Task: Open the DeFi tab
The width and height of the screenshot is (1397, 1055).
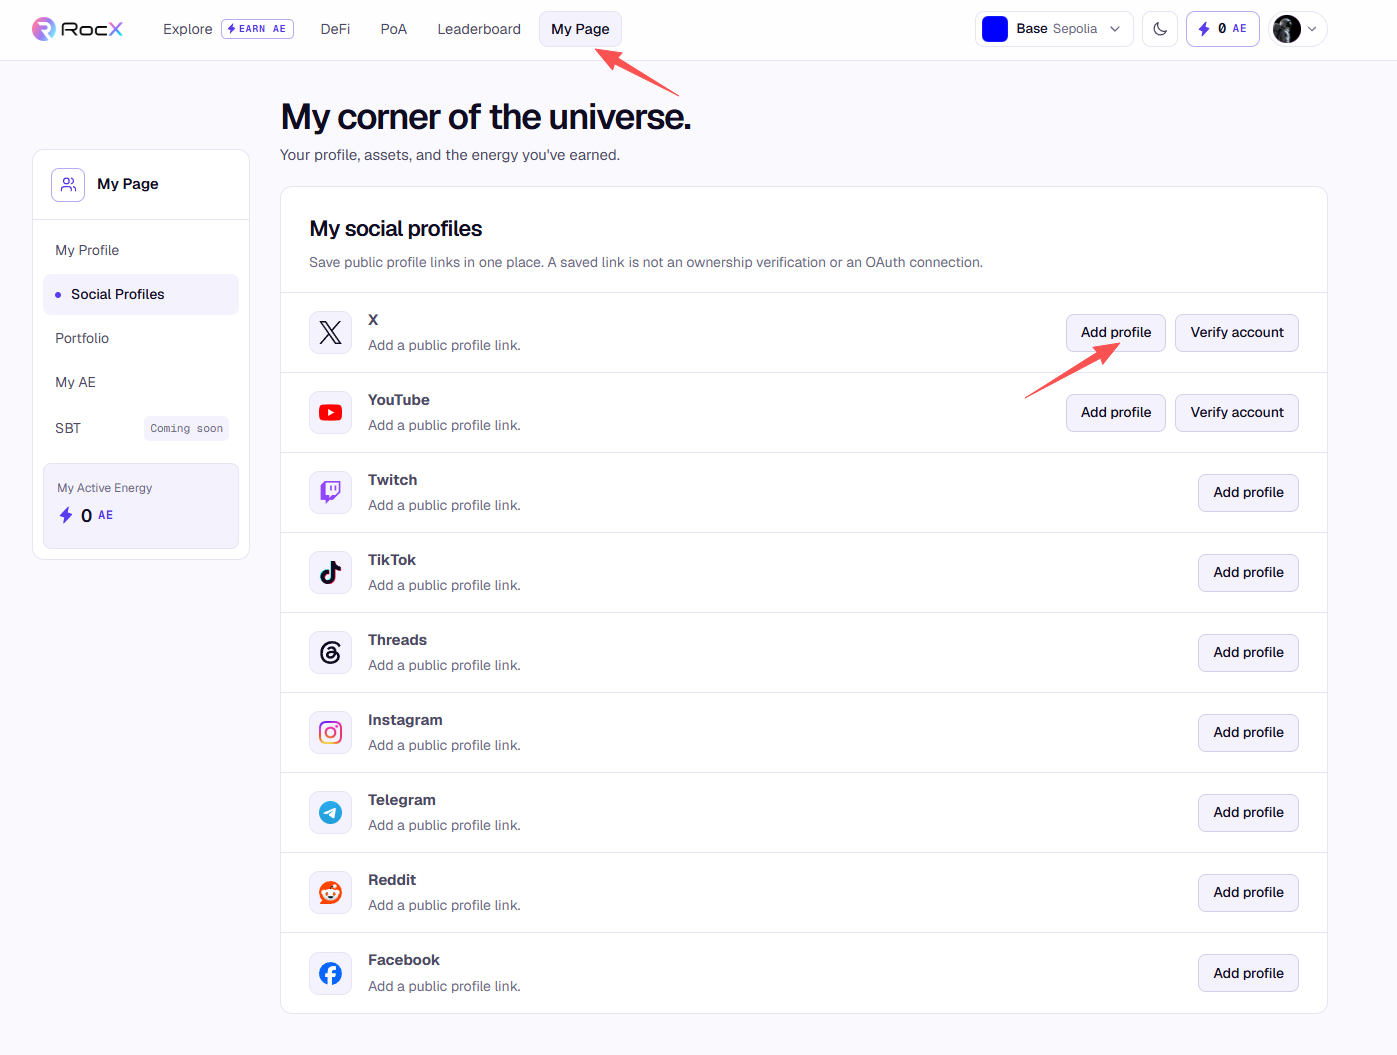Action: (335, 29)
